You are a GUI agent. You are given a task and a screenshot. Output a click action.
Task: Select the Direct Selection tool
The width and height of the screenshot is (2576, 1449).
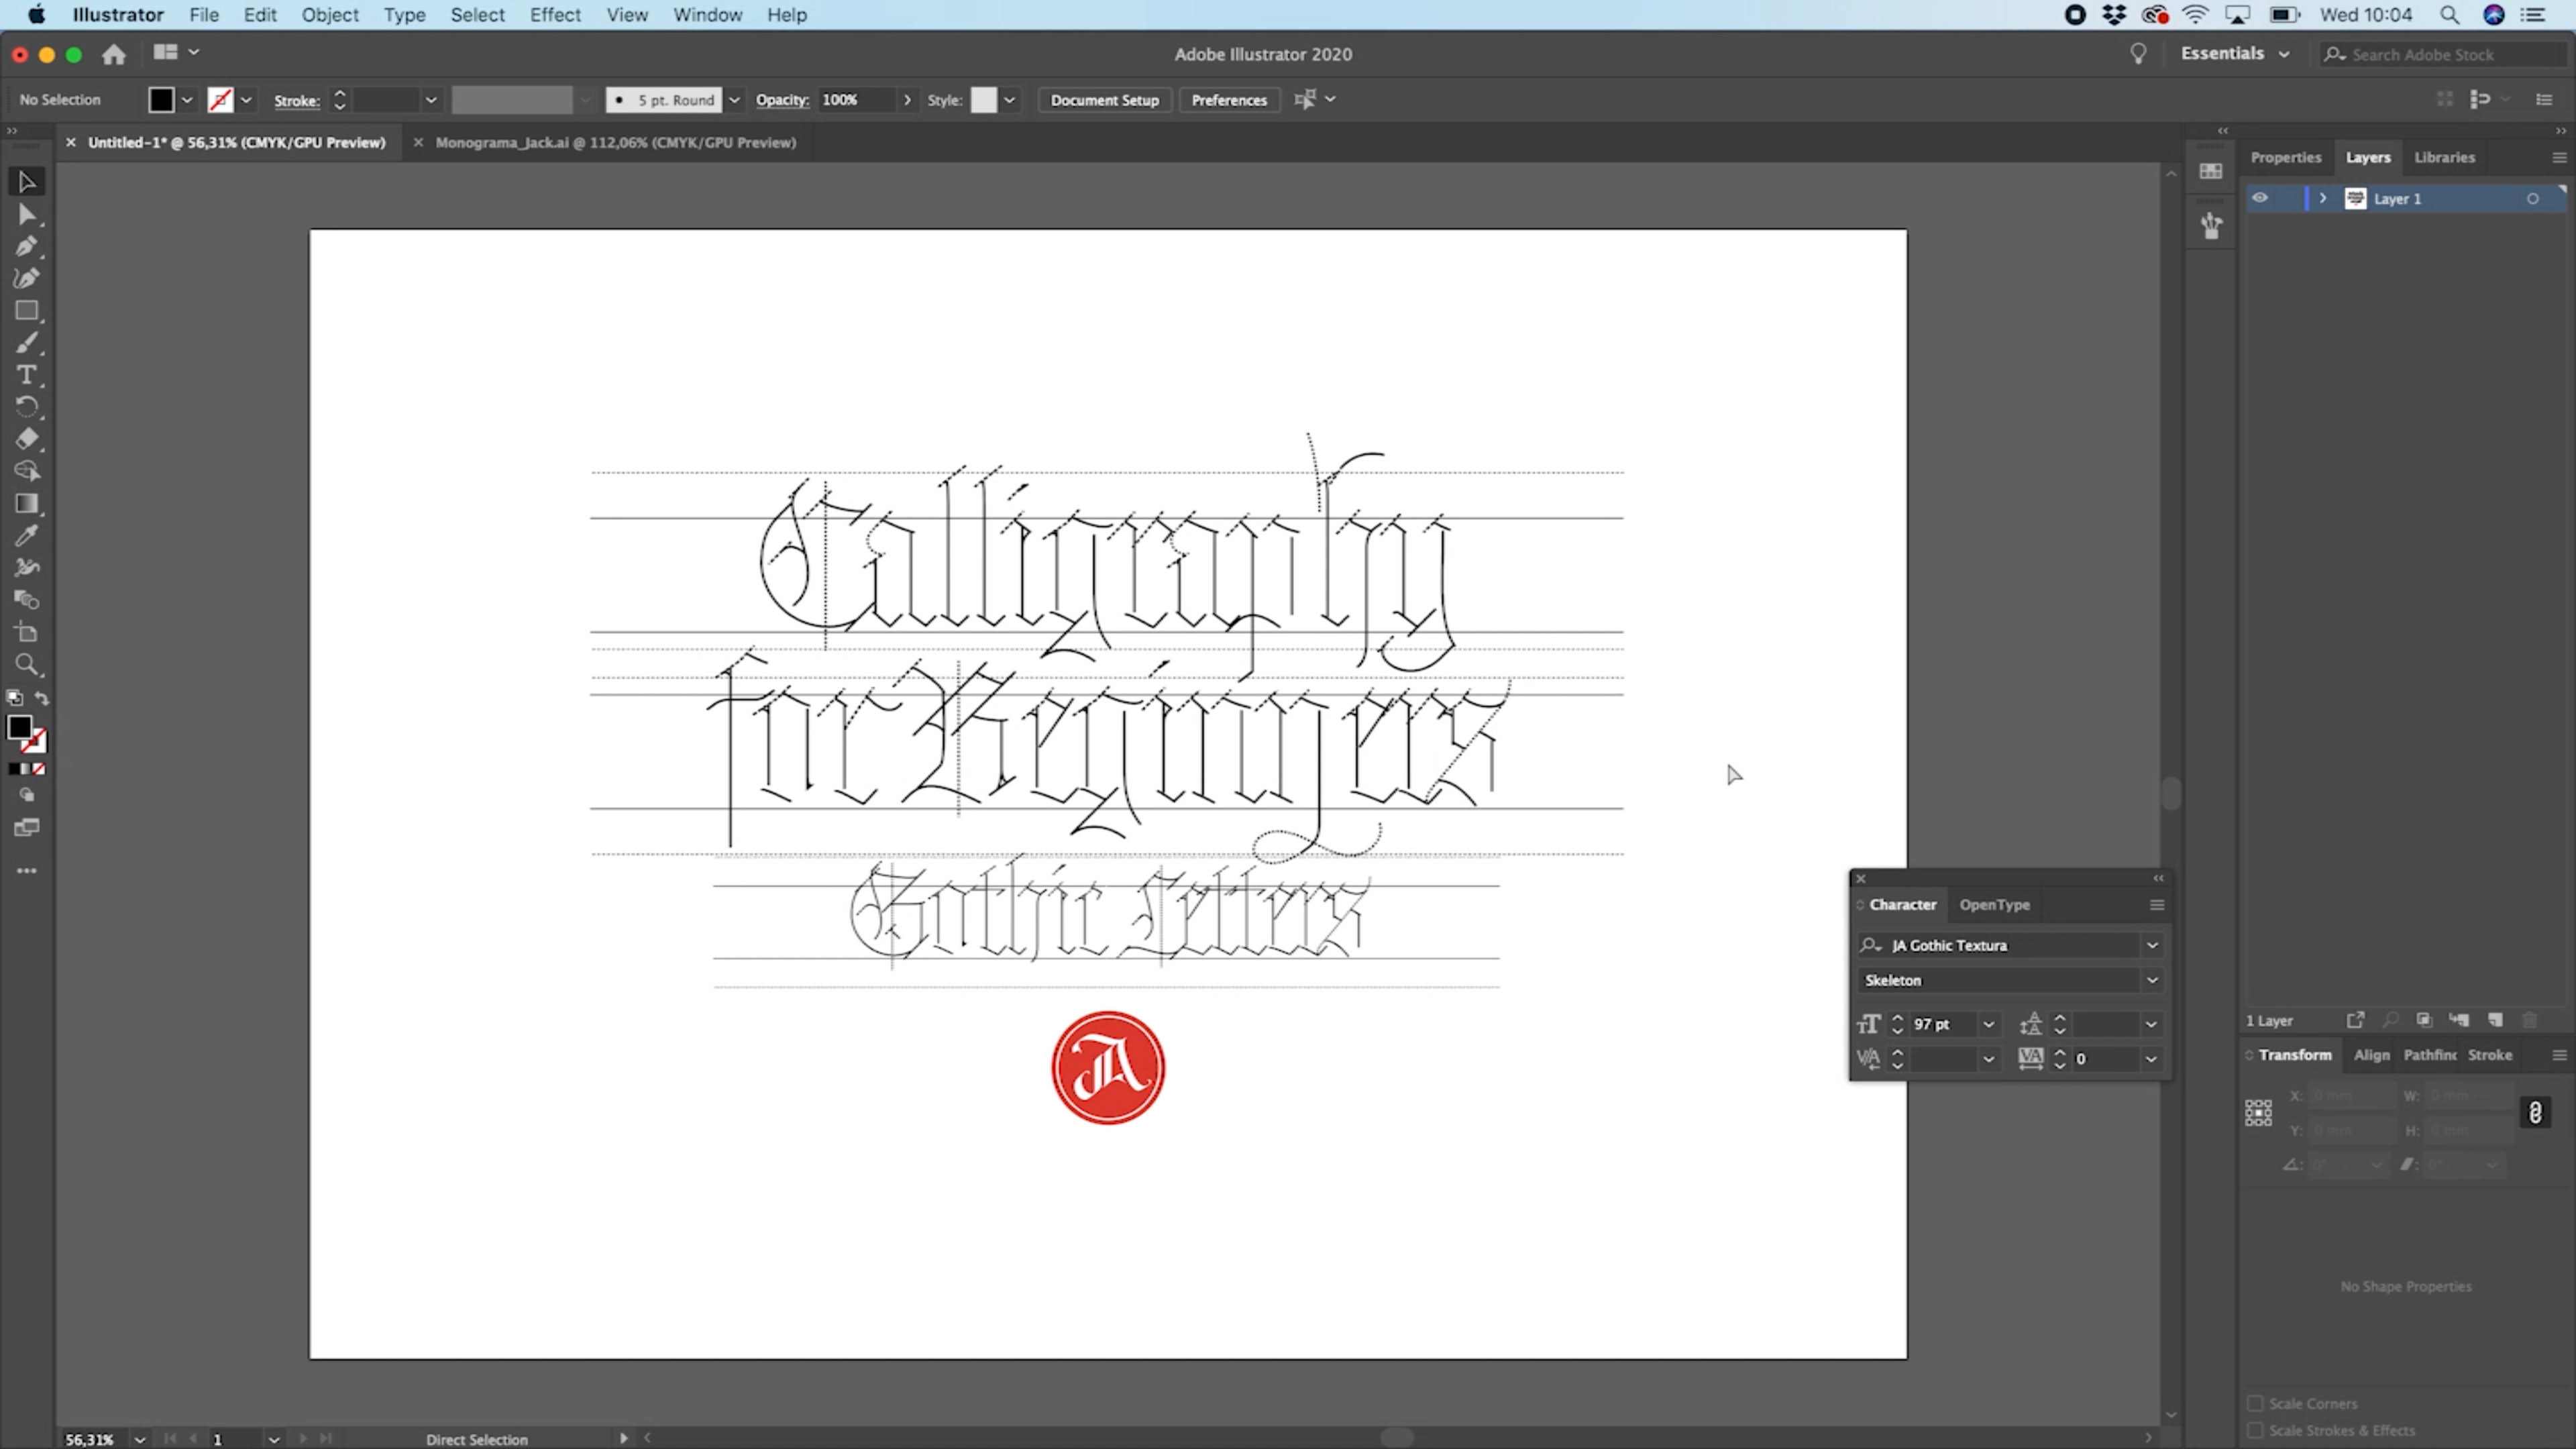27,215
